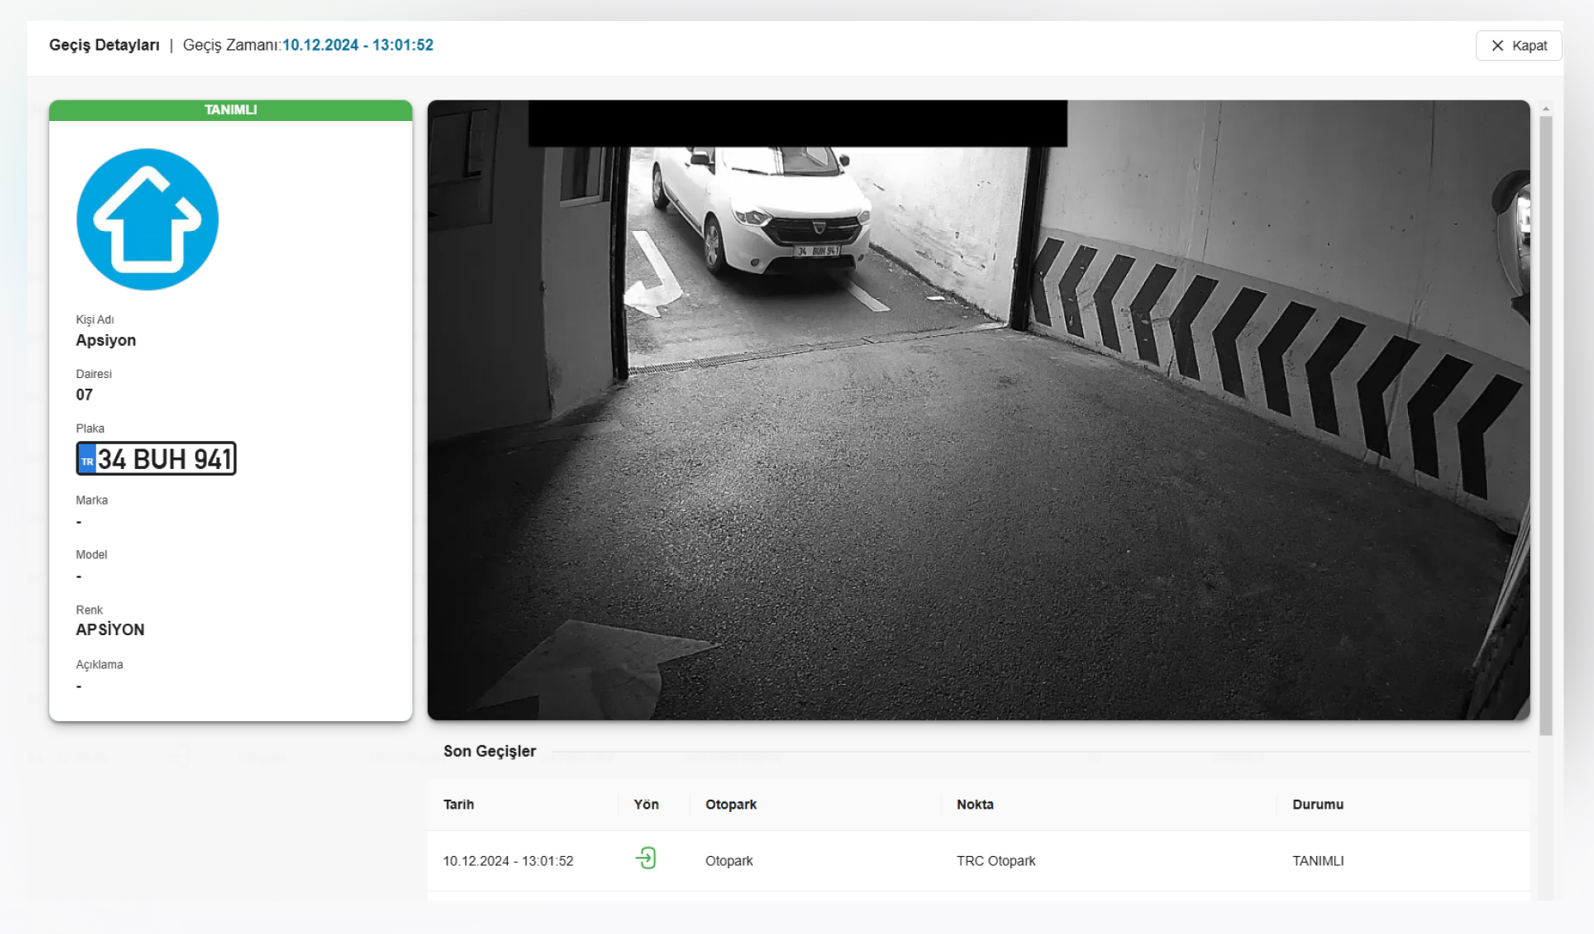Click the Son Geçişler section title
This screenshot has height=934, width=1594.
(x=490, y=751)
